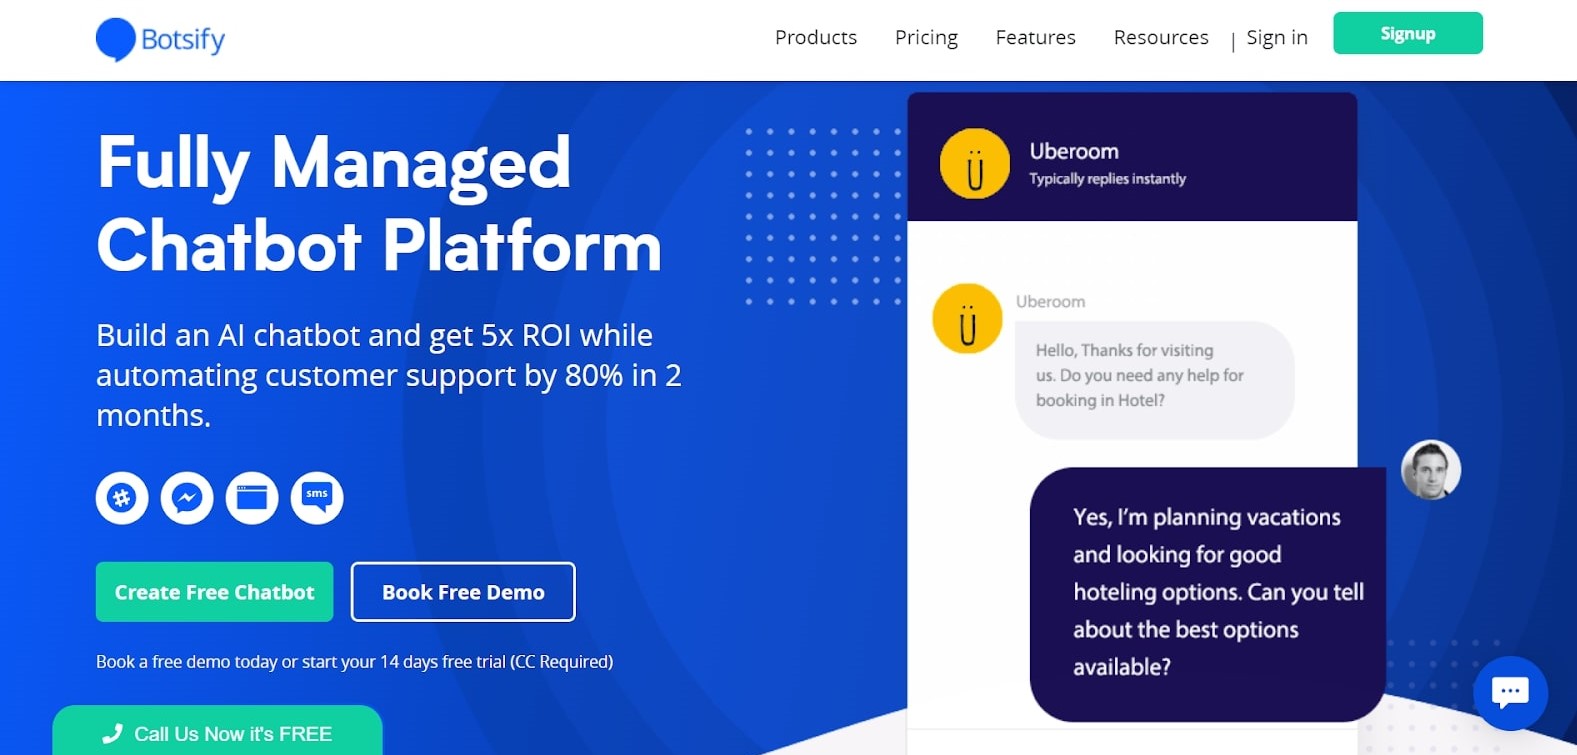Click the SMS channel icon
Image resolution: width=1577 pixels, height=755 pixels.
point(317,497)
